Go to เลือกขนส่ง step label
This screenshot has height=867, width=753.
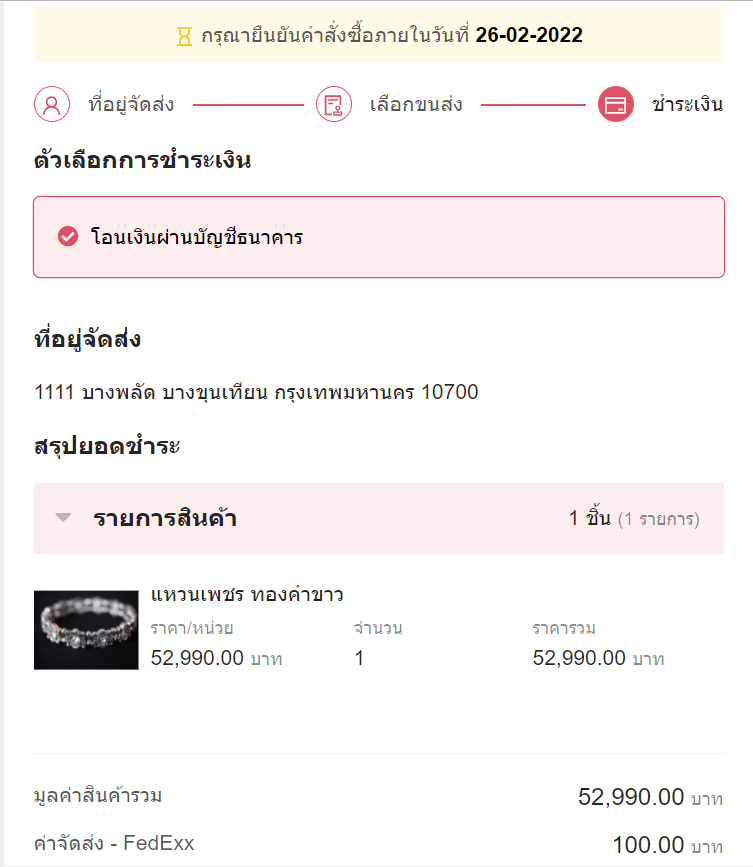(416, 104)
